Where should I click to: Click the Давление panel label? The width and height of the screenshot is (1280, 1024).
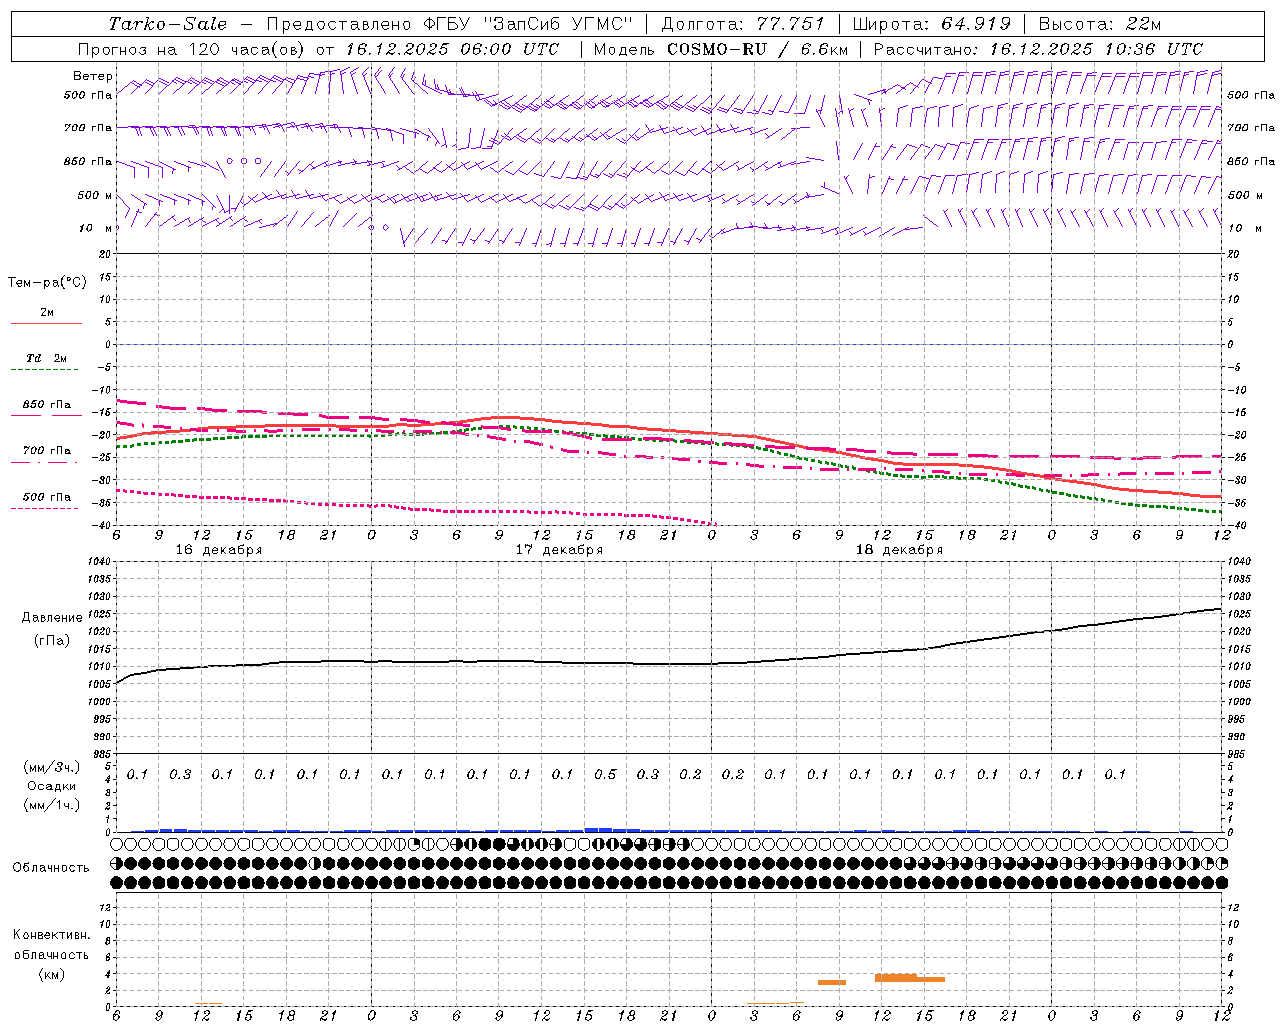52,618
